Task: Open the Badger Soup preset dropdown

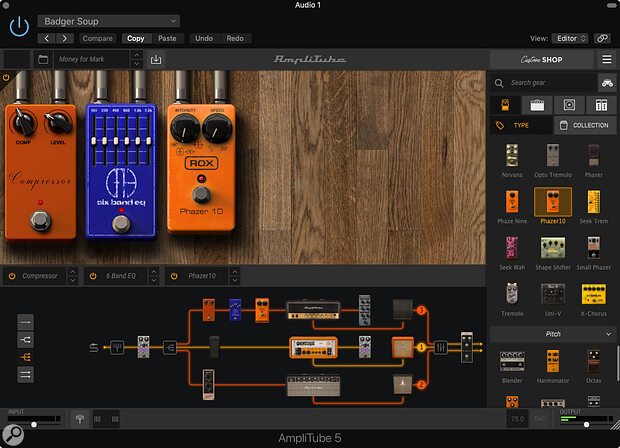Action: click(x=109, y=21)
